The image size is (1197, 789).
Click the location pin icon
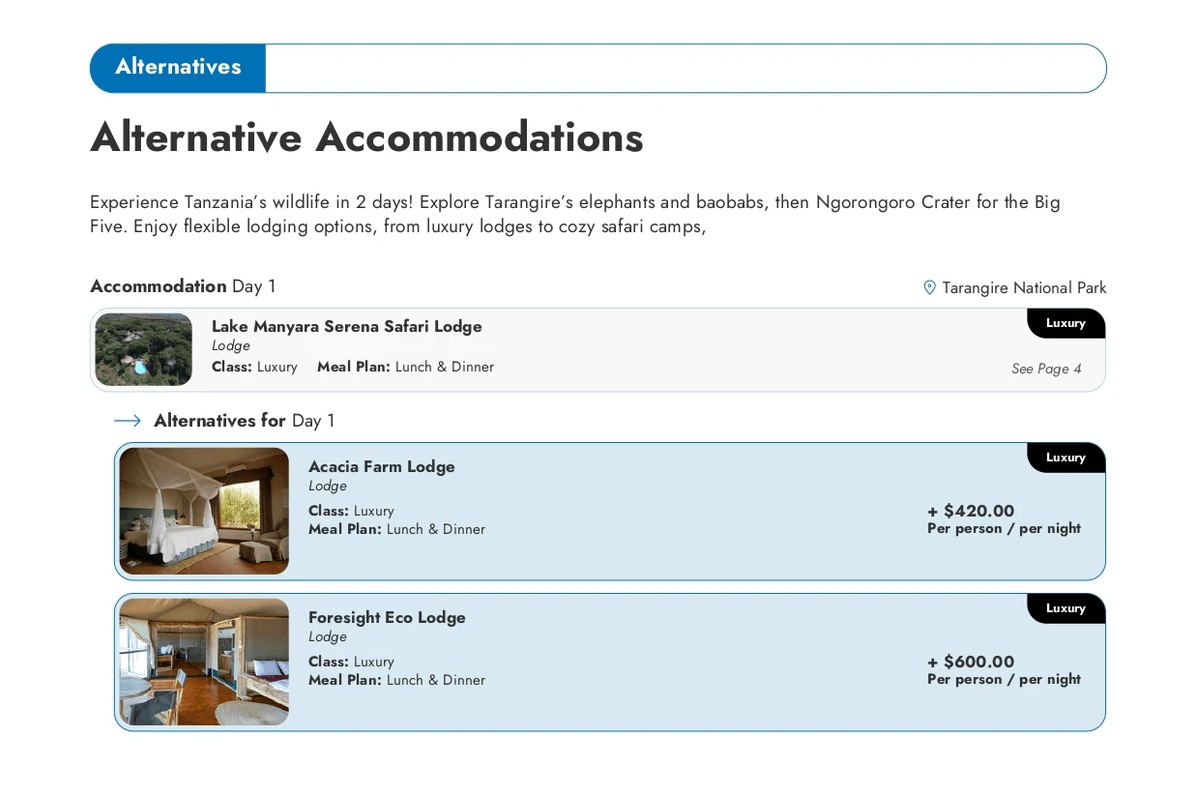(x=929, y=288)
